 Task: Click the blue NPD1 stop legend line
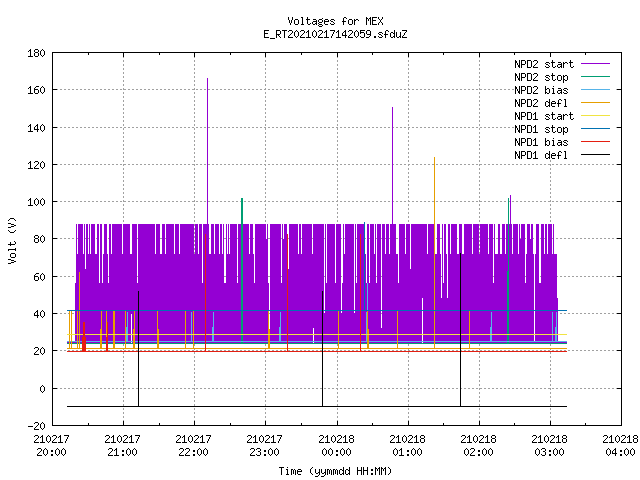click(x=595, y=129)
